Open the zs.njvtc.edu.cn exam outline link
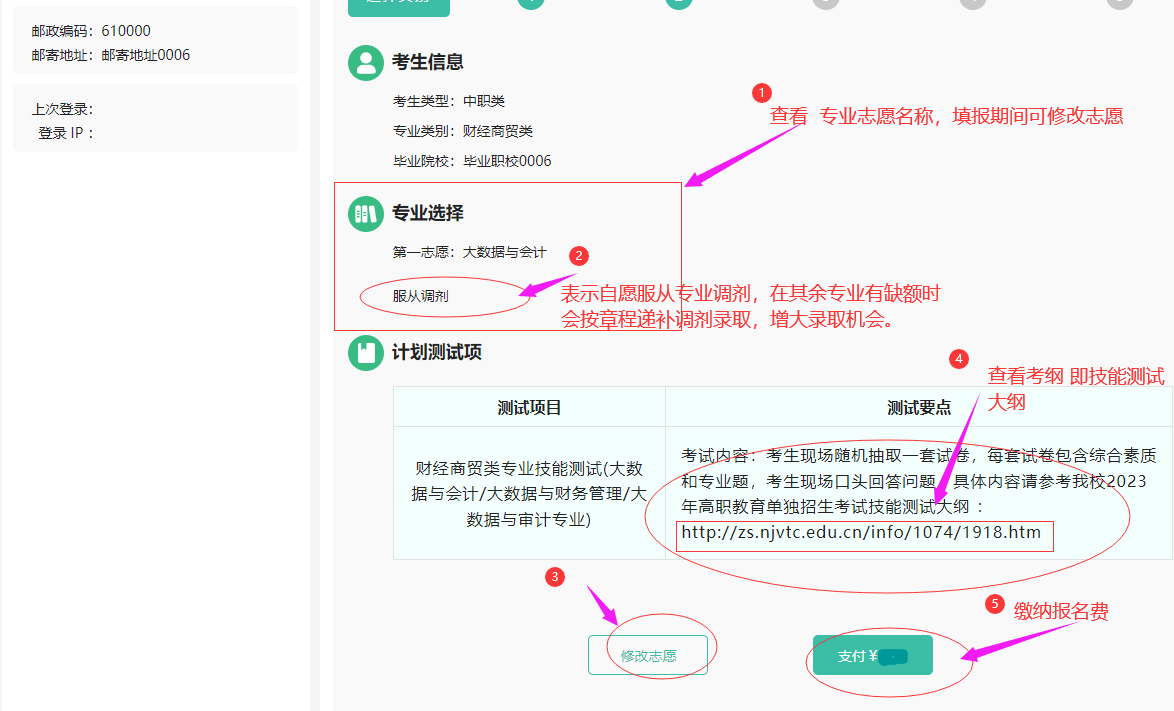 [861, 532]
